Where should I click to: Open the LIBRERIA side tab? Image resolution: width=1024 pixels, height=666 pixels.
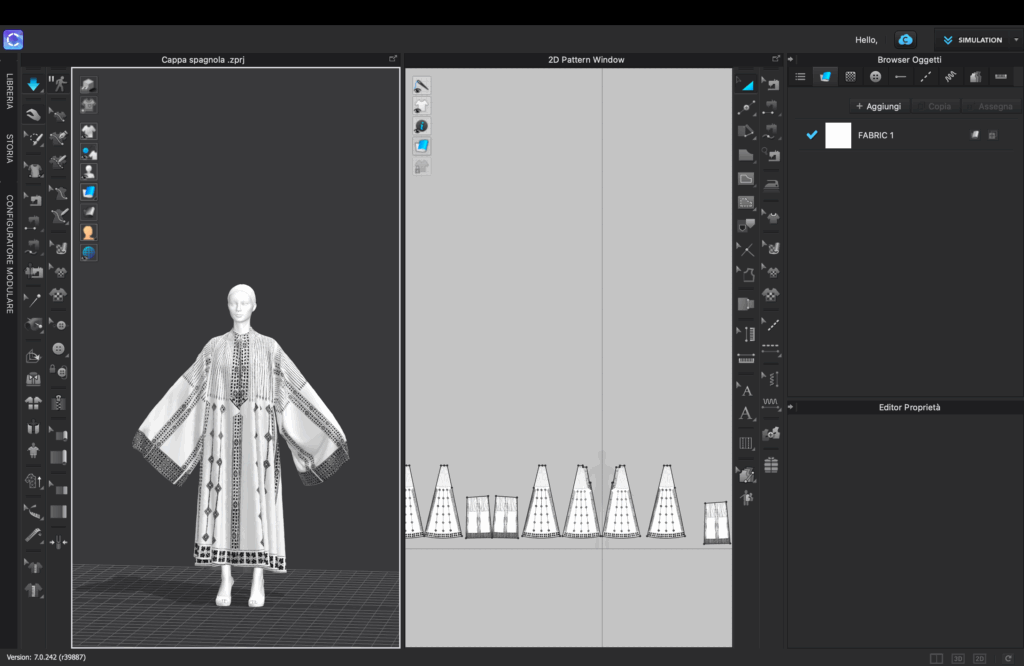[10, 90]
